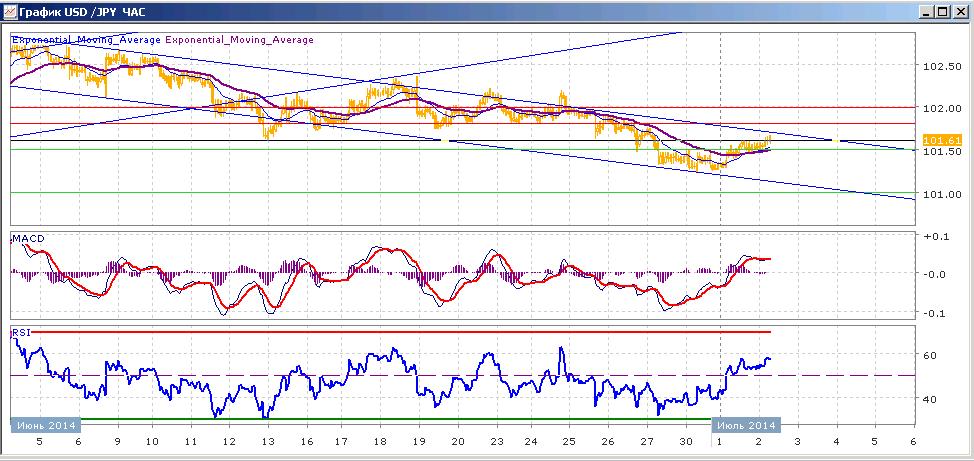Click the green horizontal line at 101.00
974x461 pixels.
coord(463,193)
